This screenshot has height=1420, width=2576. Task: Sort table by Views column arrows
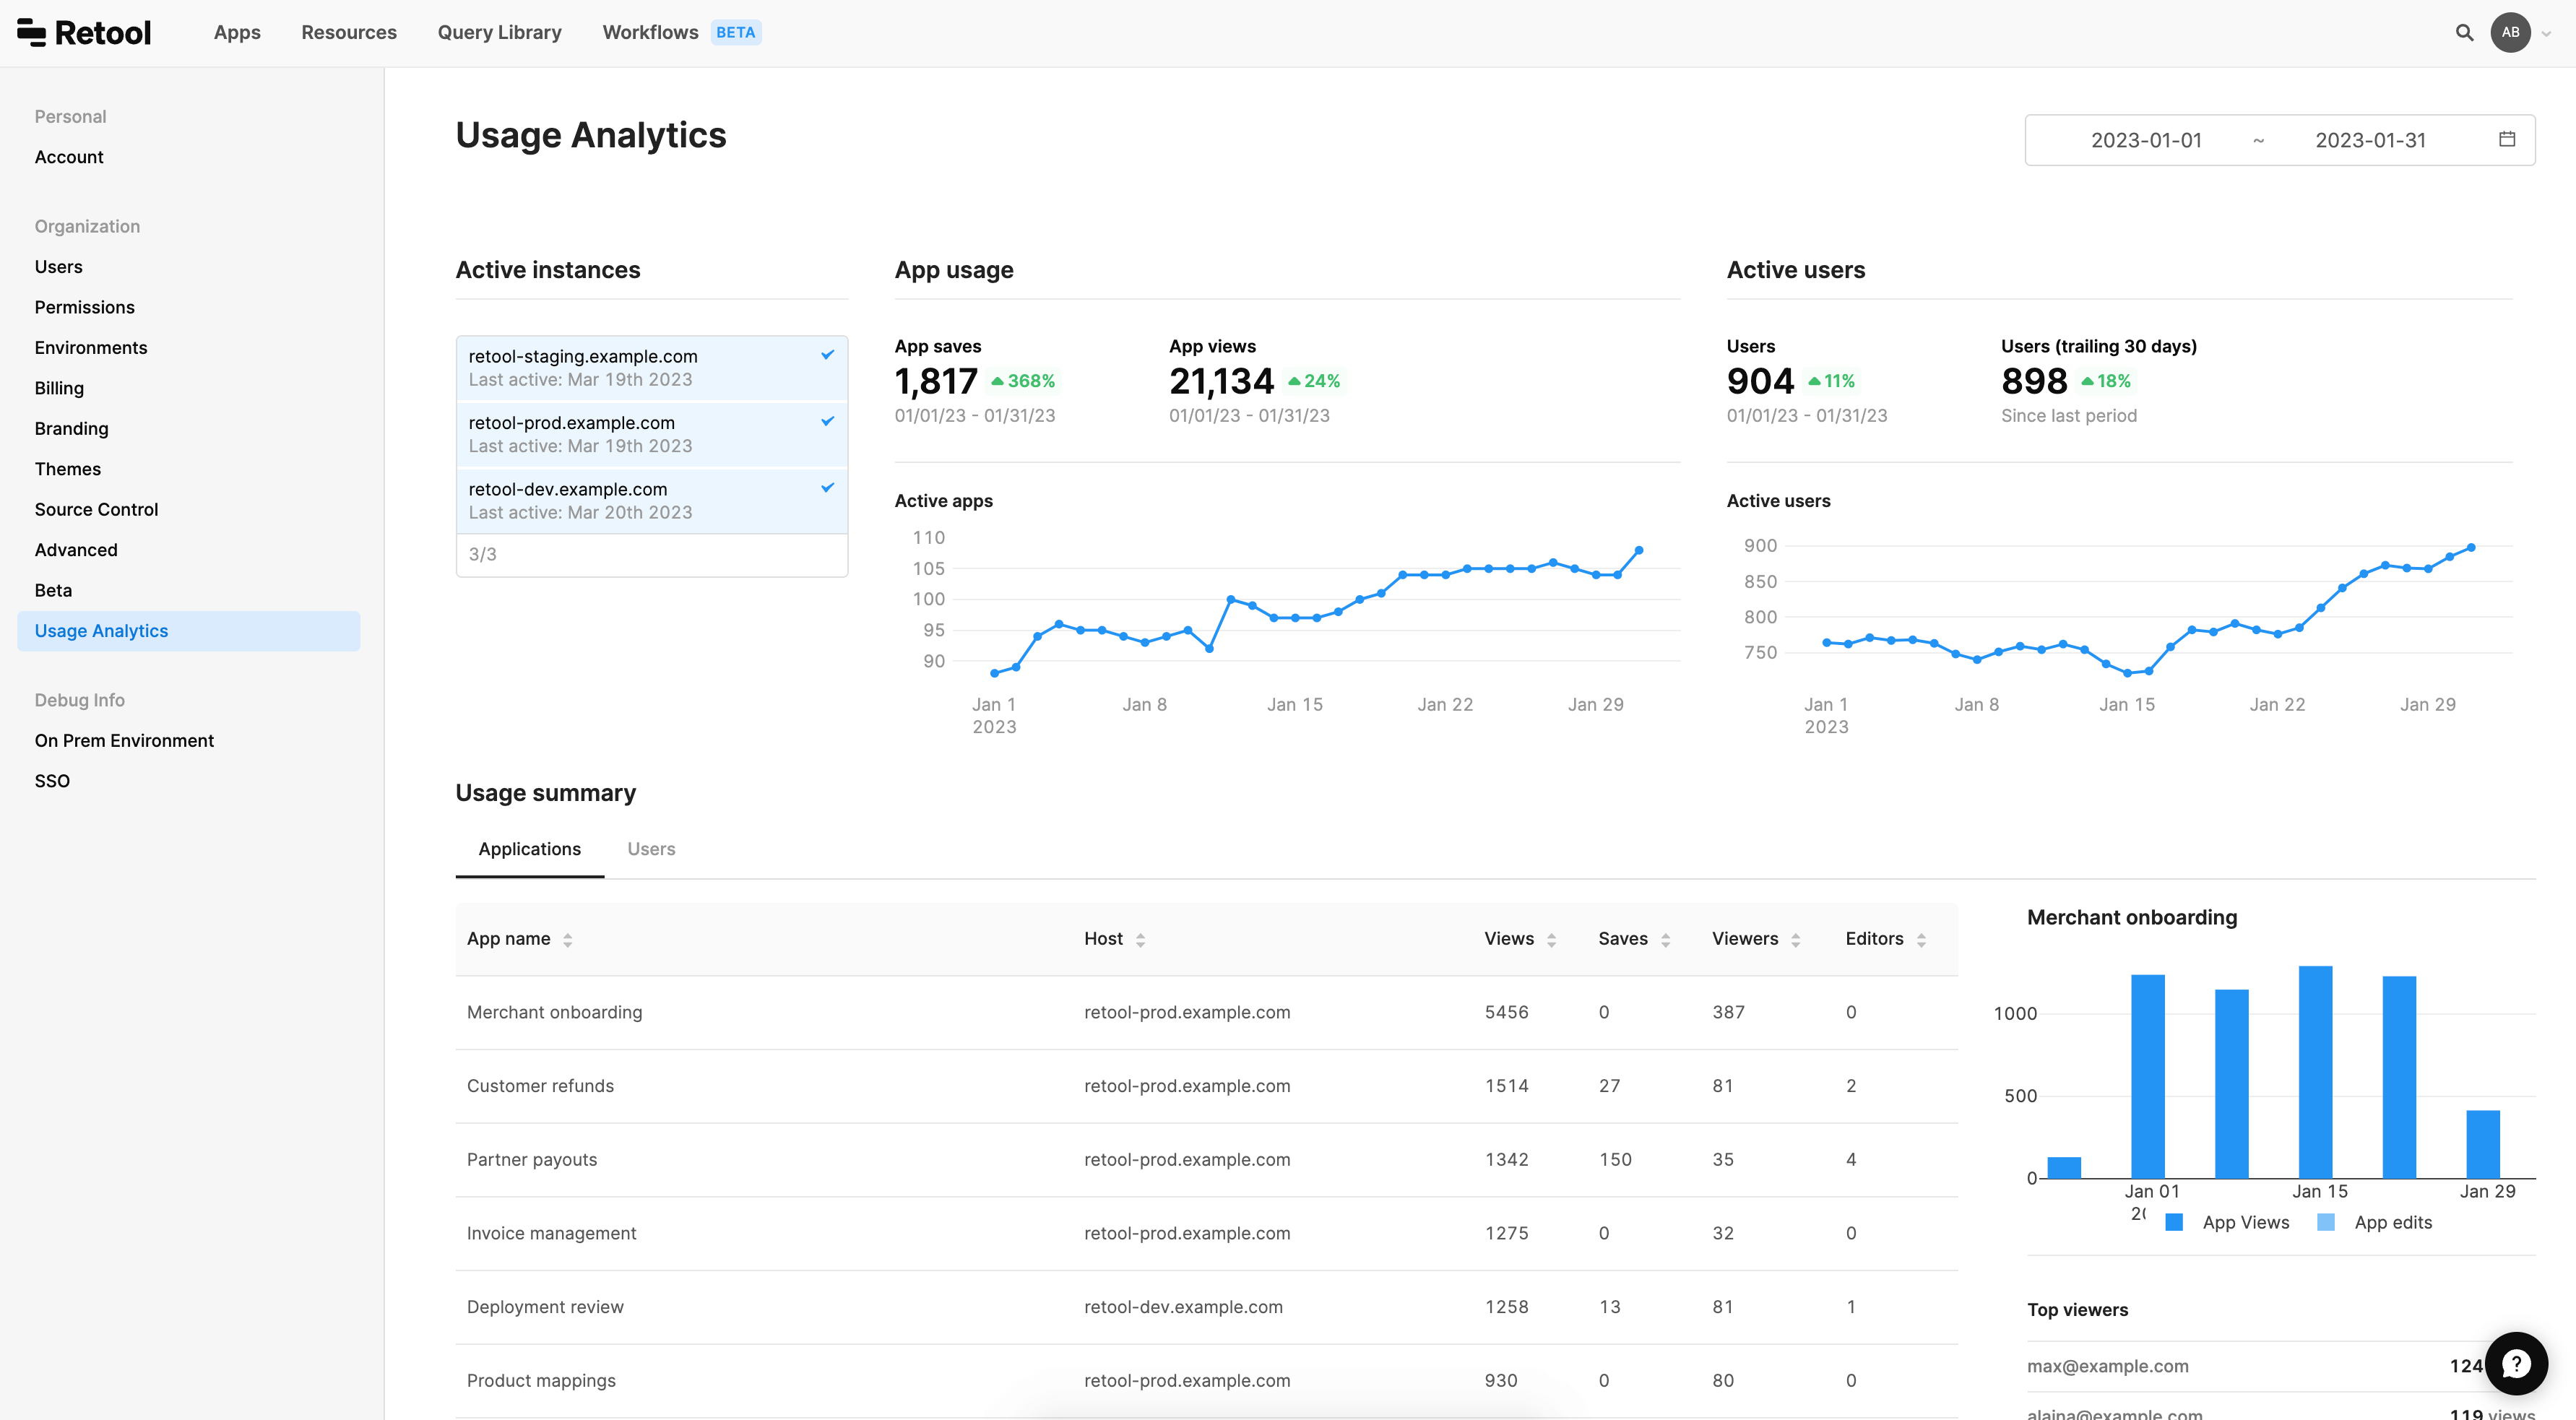point(1551,940)
